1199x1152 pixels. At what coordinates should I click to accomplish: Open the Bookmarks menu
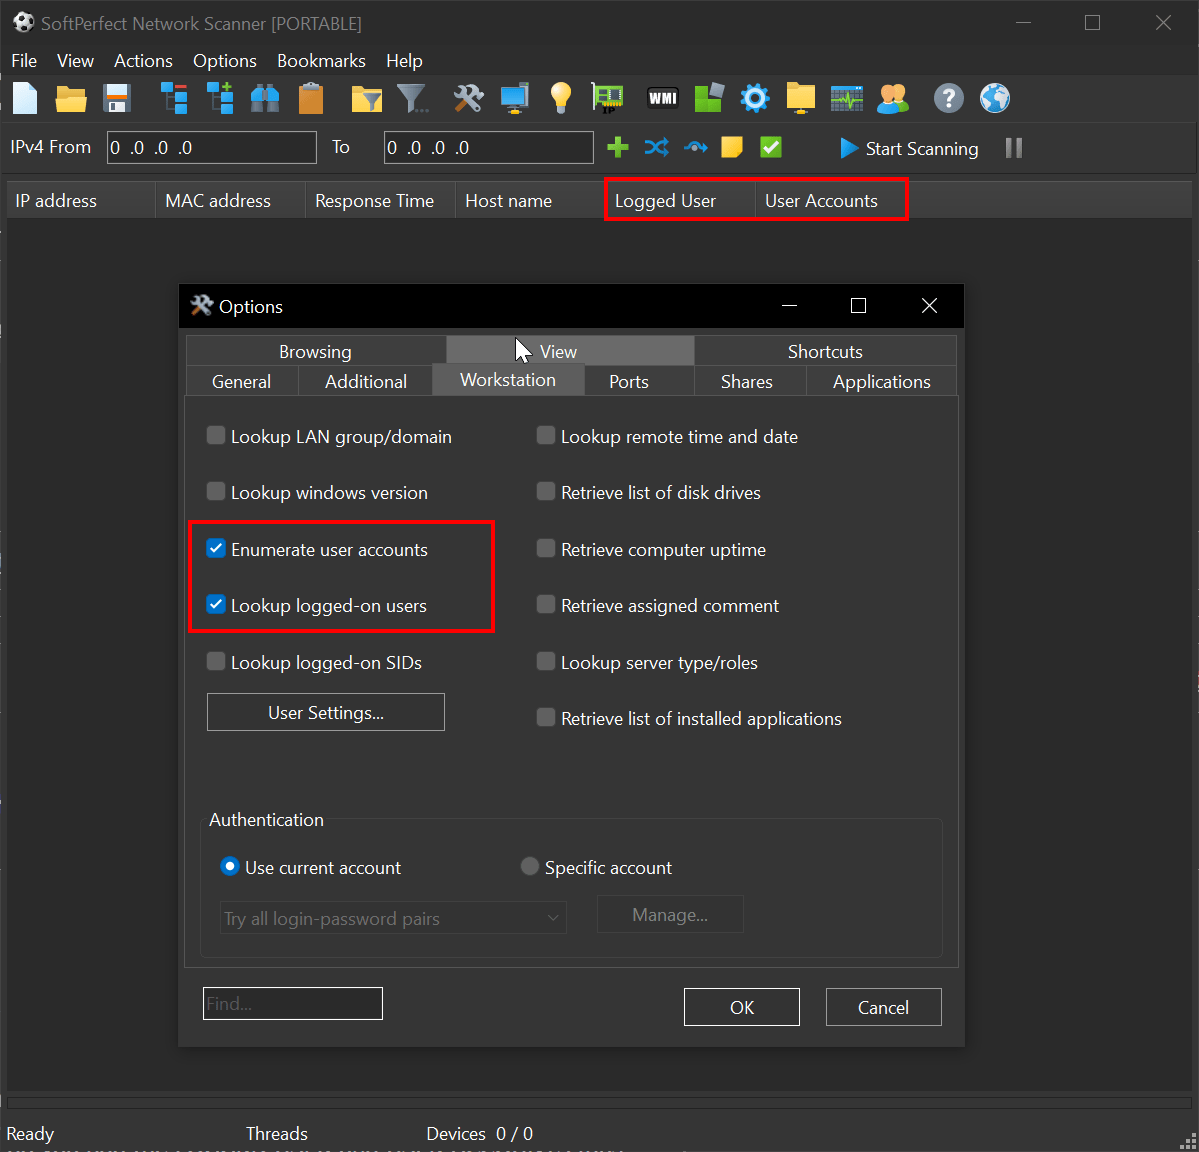click(321, 60)
